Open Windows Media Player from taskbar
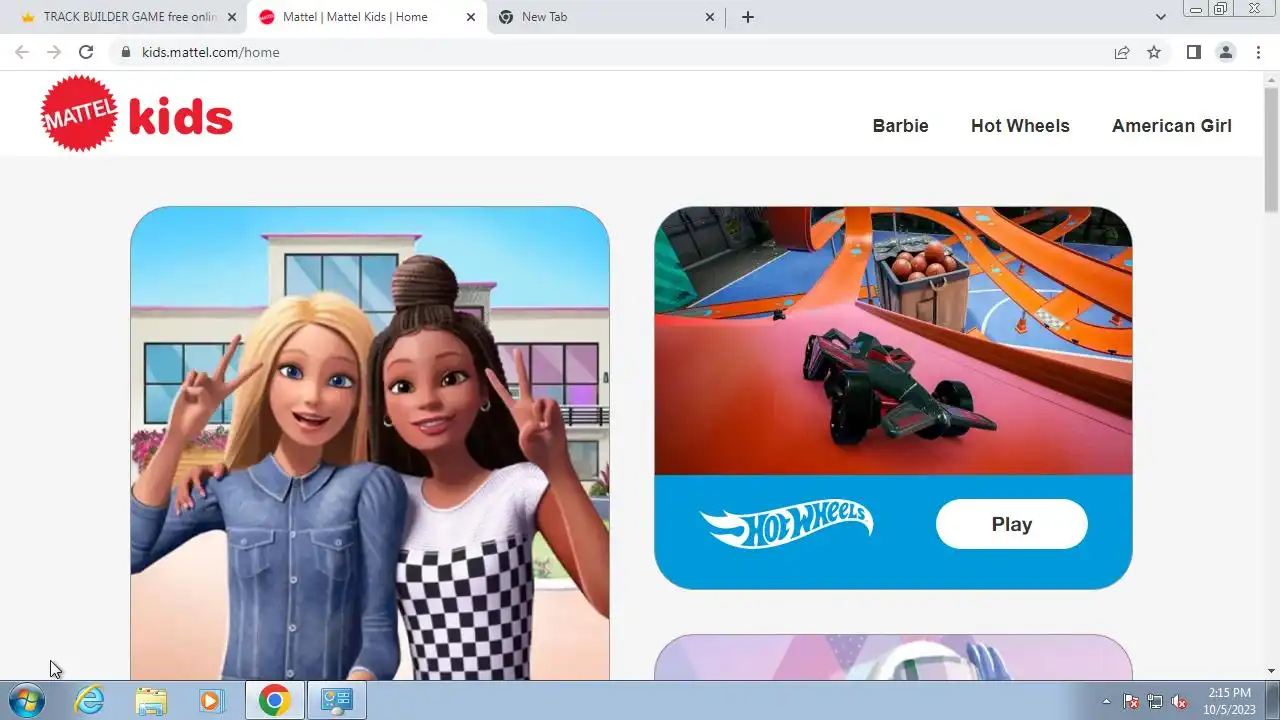The width and height of the screenshot is (1280, 720). pyautogui.click(x=211, y=700)
